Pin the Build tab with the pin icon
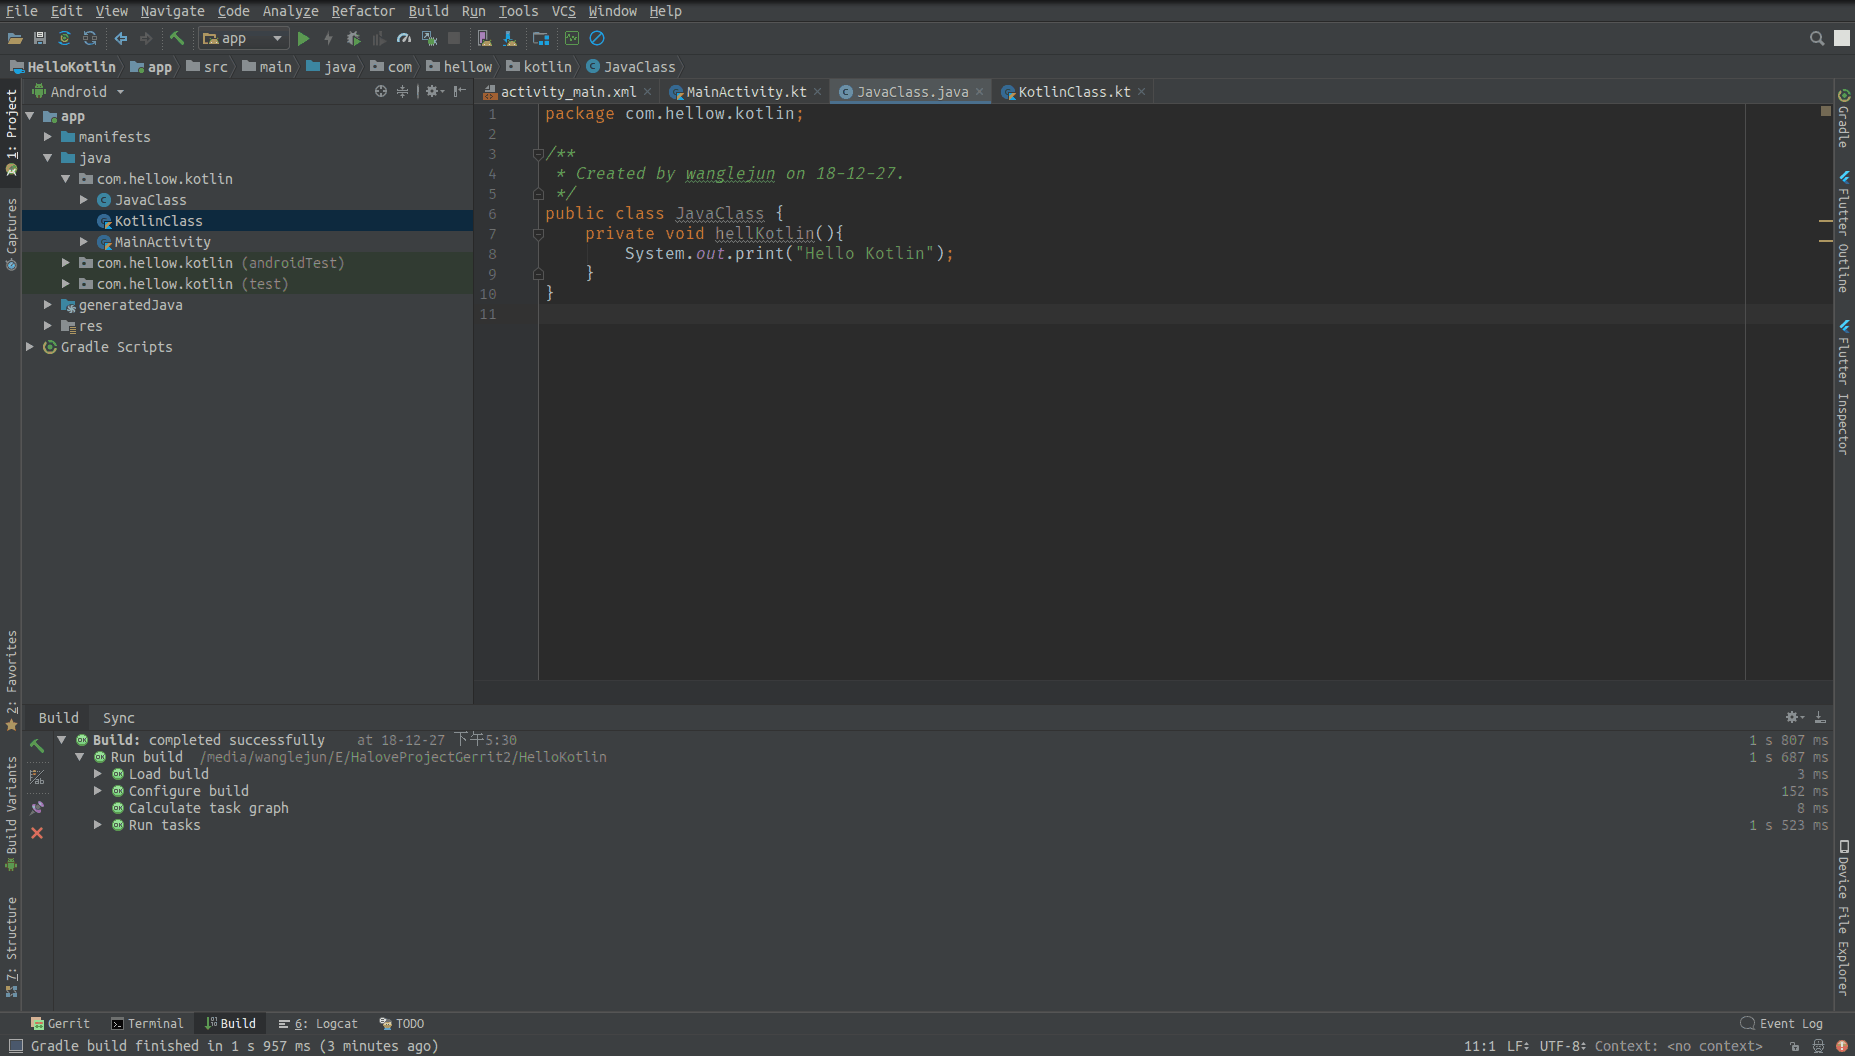 tap(37, 807)
